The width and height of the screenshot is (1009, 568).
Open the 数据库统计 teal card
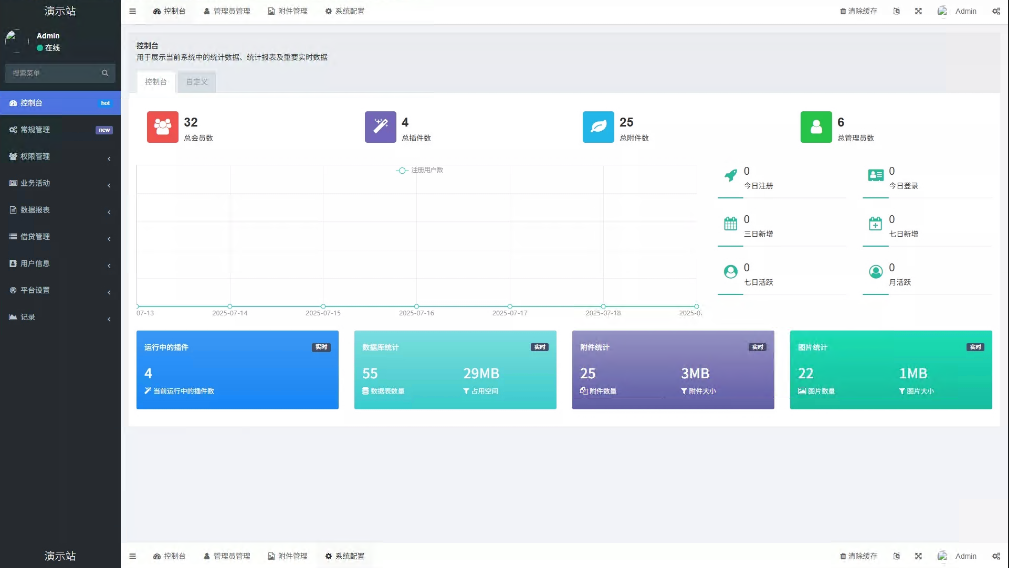click(x=455, y=370)
